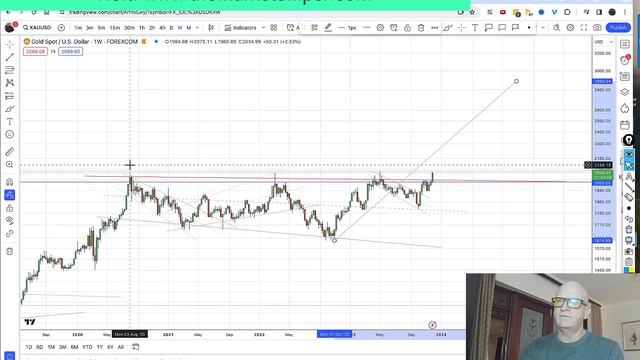Lock the selected drawing
Viewport: 640px width, 360px height.
pos(407,28)
